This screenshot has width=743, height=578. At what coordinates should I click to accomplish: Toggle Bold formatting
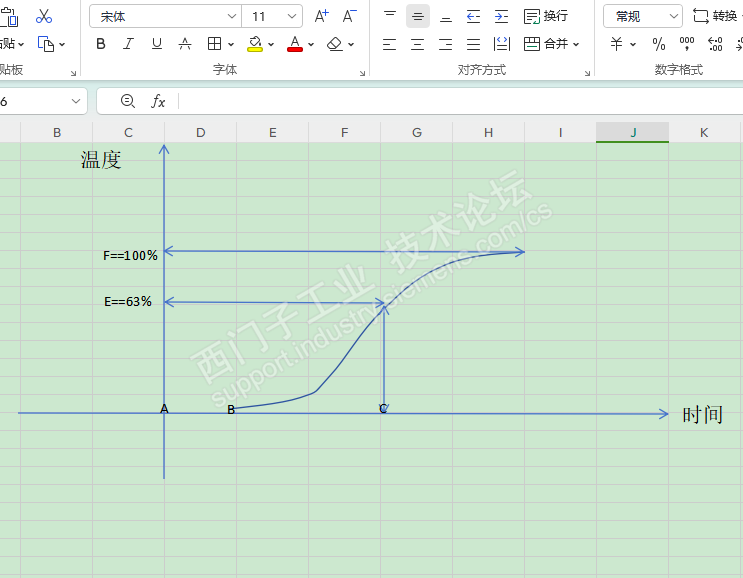100,44
